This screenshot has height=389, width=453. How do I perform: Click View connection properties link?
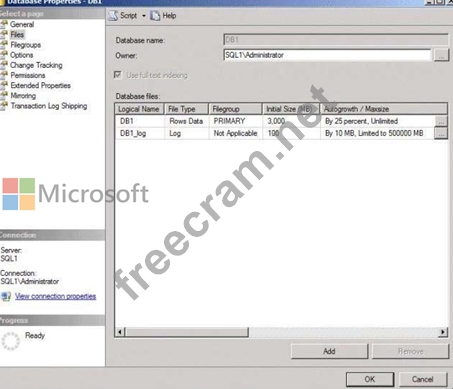55,296
